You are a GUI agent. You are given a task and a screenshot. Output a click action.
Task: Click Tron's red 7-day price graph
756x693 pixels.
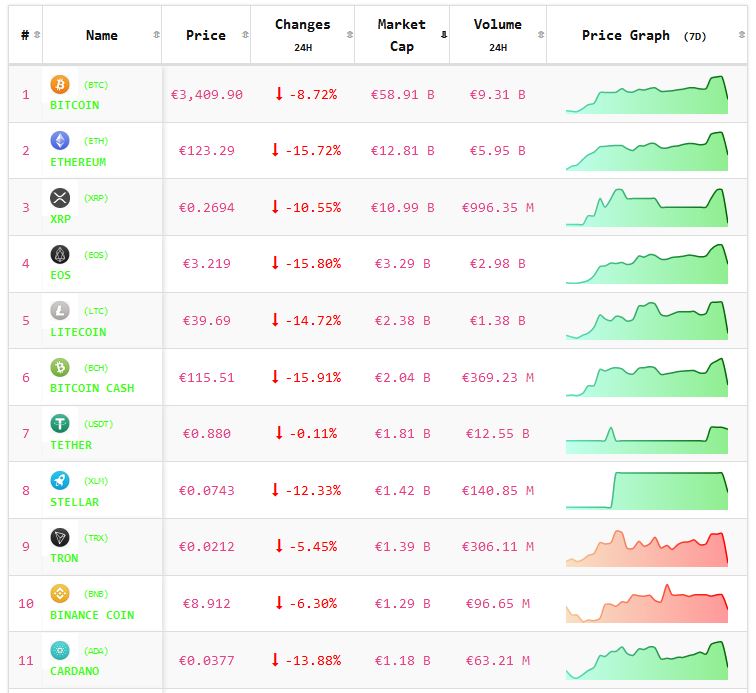click(x=647, y=548)
